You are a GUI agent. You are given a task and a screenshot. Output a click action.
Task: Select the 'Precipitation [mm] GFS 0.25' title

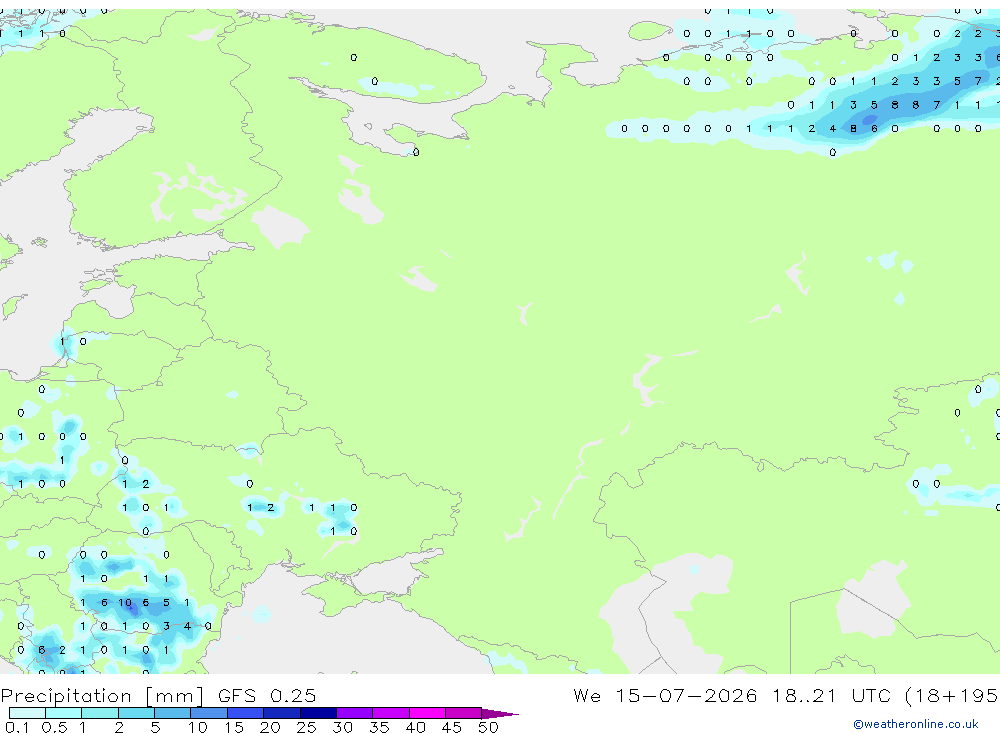click(158, 696)
